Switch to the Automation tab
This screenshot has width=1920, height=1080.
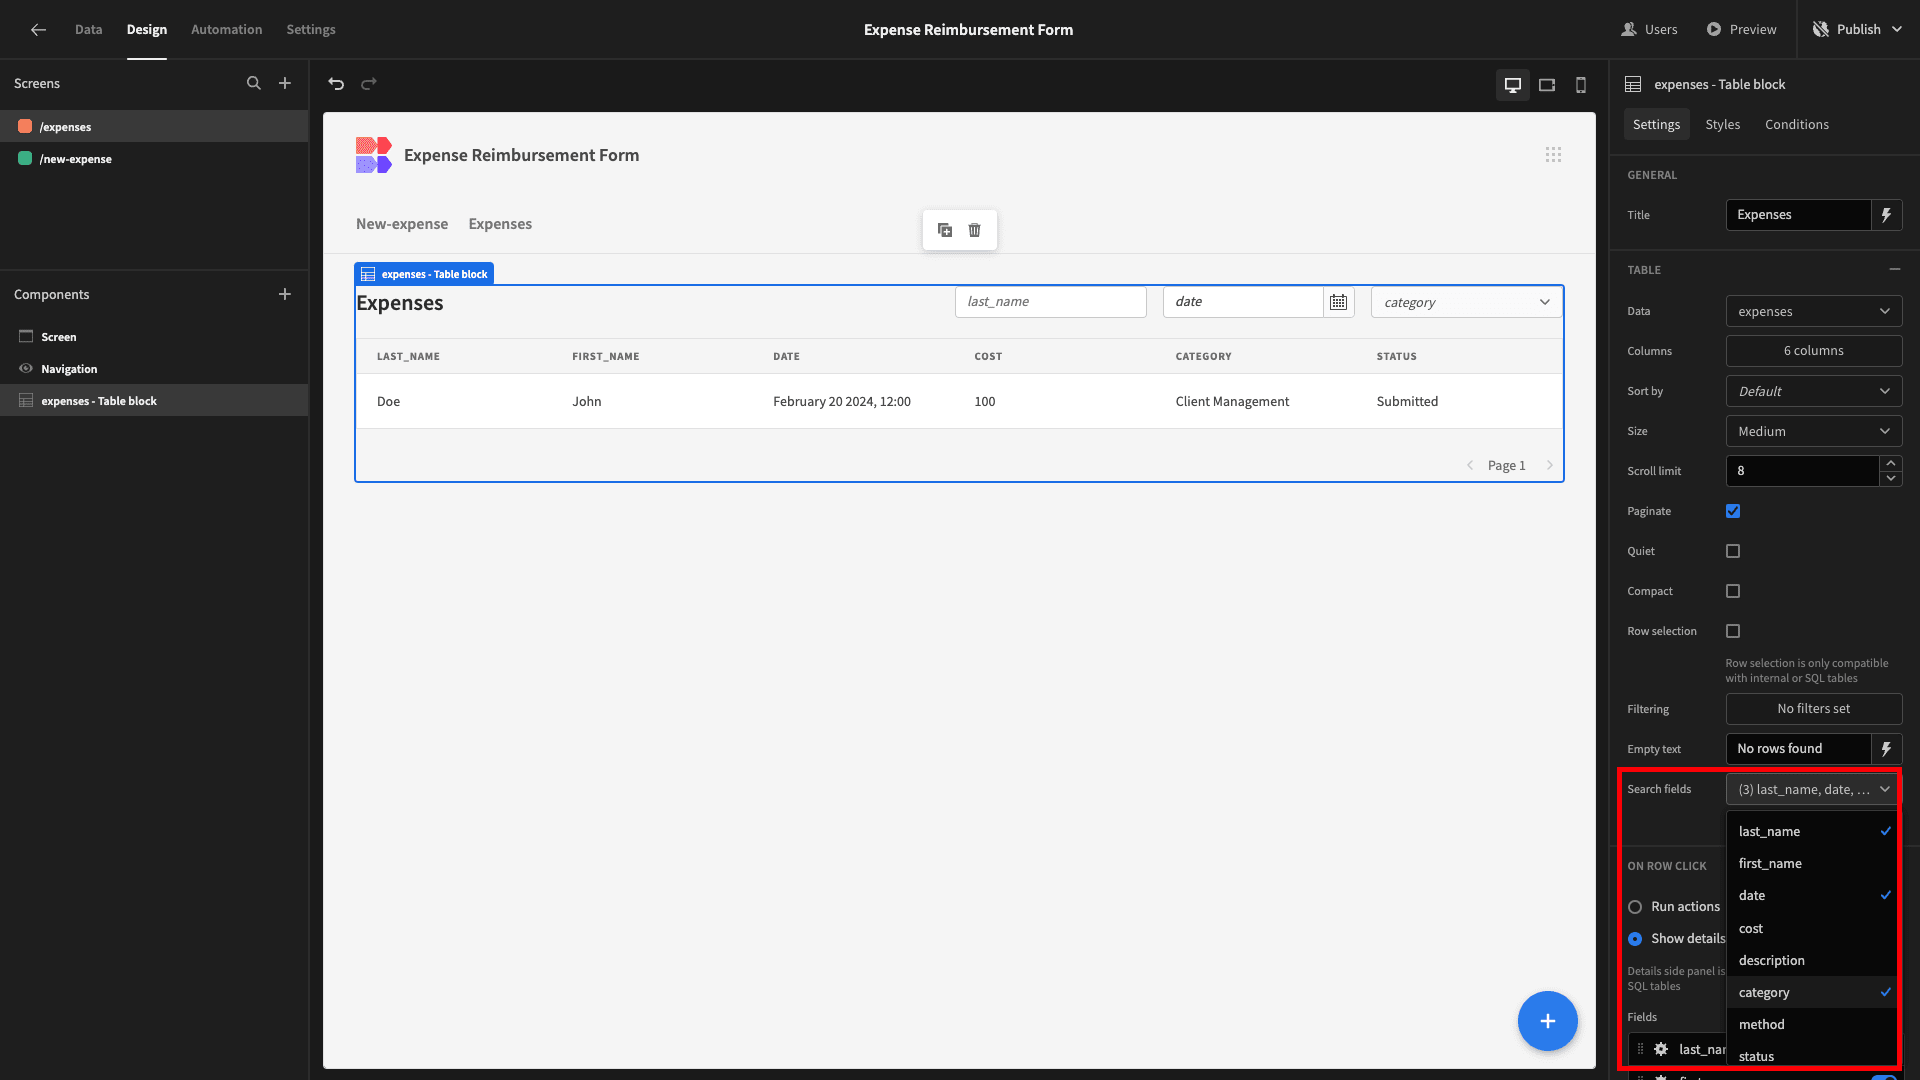point(227,30)
